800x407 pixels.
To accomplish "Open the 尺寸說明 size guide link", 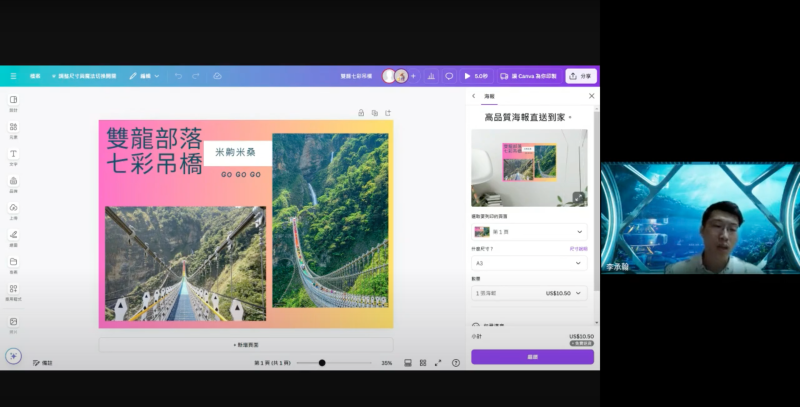I will coord(578,249).
